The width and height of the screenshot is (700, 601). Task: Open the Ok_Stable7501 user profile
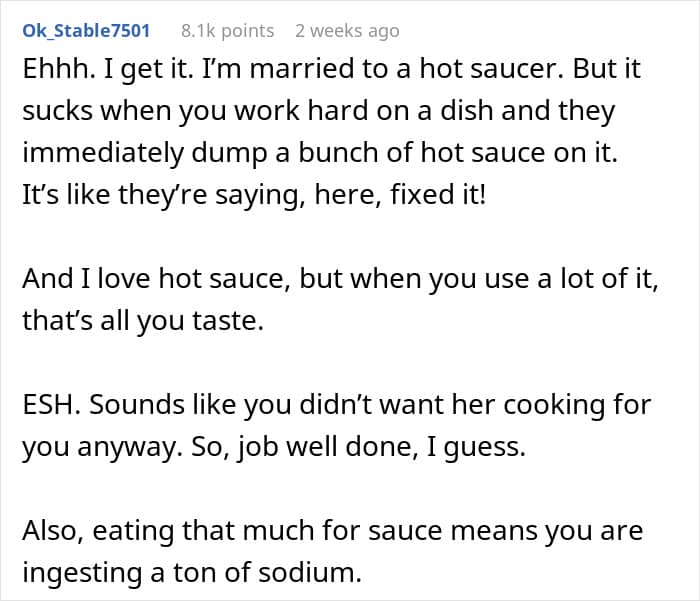[86, 31]
